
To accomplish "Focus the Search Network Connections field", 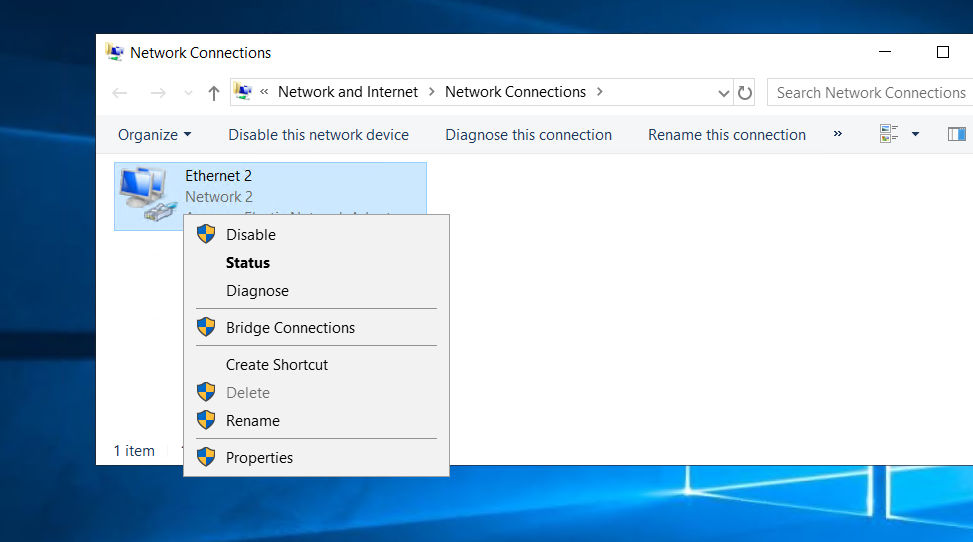I will click(870, 93).
